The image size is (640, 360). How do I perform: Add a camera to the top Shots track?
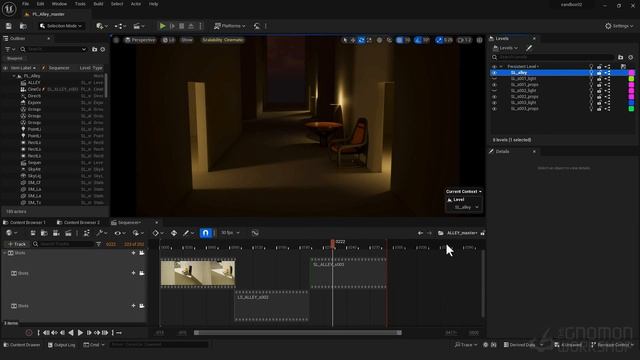[x=142, y=253]
